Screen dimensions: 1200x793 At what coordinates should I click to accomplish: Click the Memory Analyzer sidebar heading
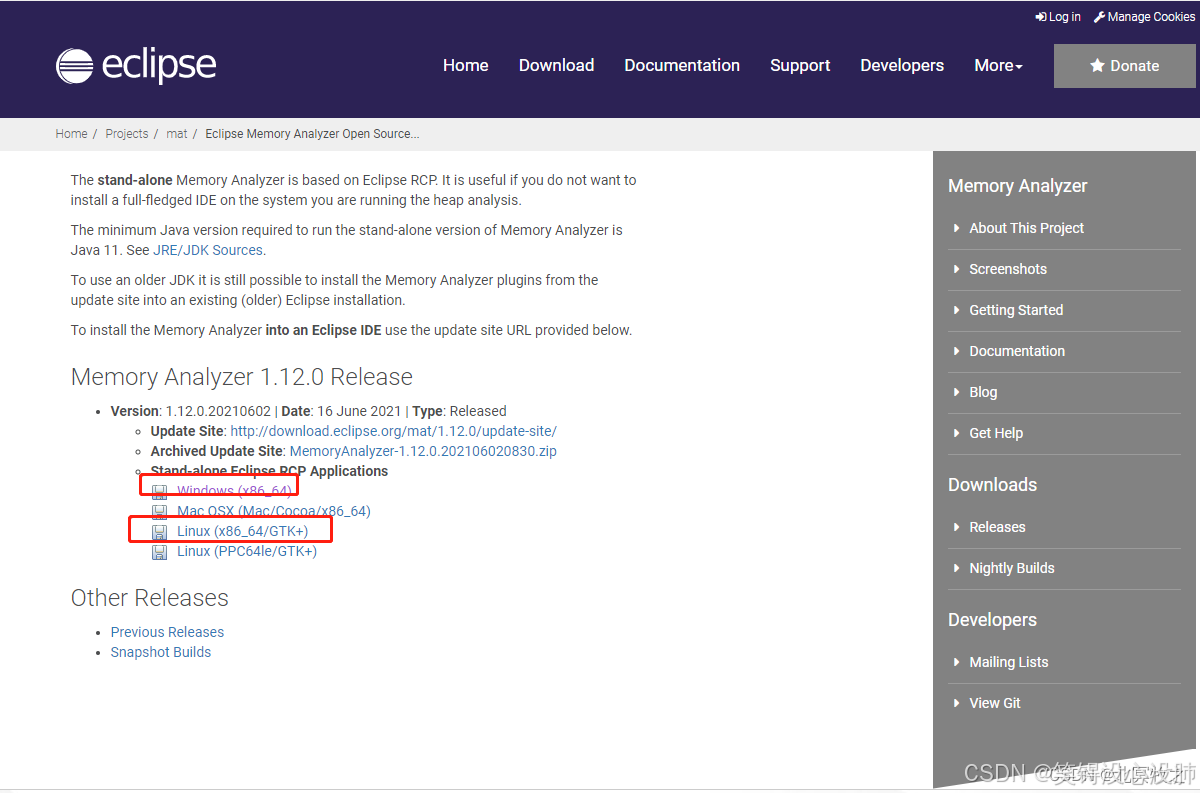click(x=1017, y=186)
